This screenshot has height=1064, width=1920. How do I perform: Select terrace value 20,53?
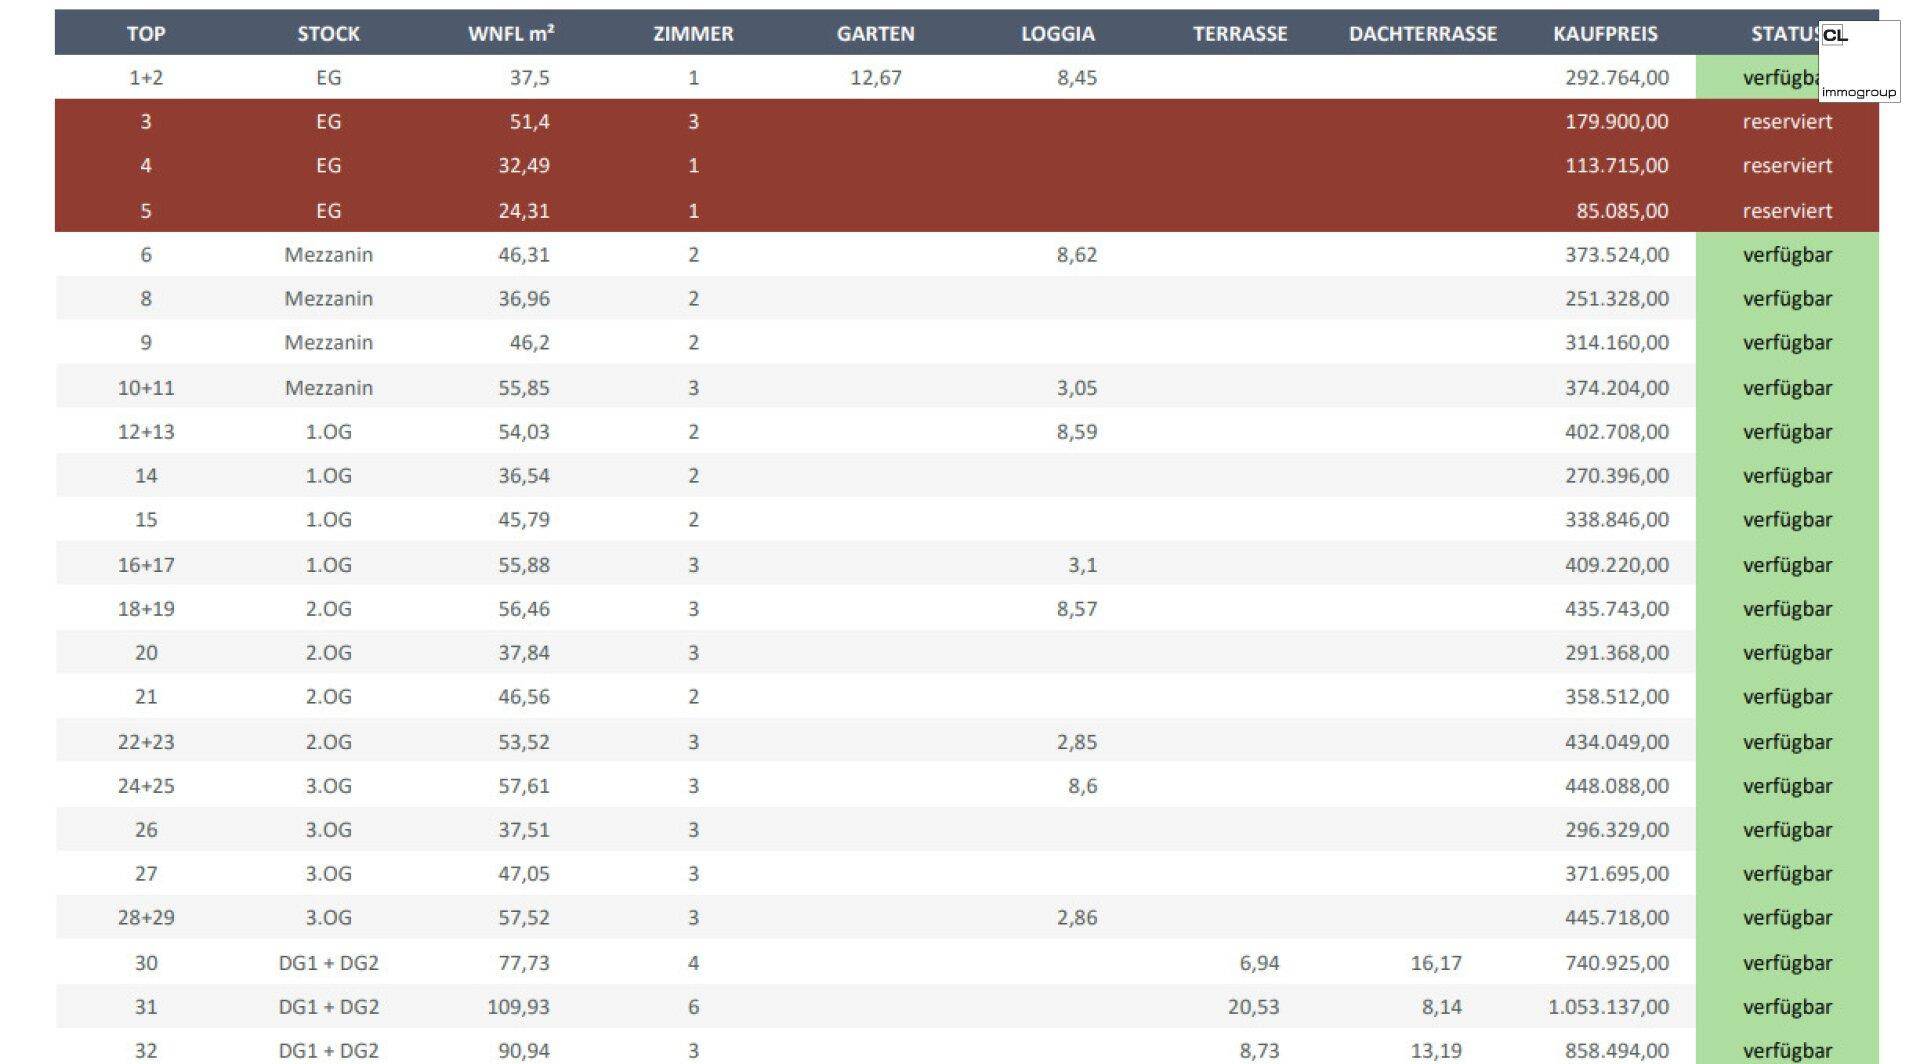tap(1254, 1007)
